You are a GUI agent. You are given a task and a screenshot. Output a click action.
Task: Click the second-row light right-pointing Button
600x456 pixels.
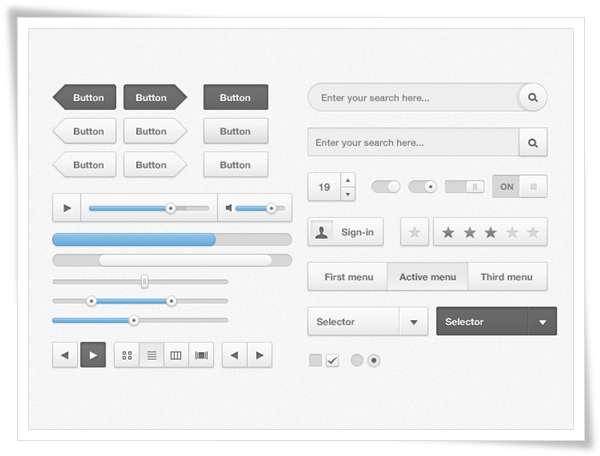point(155,131)
